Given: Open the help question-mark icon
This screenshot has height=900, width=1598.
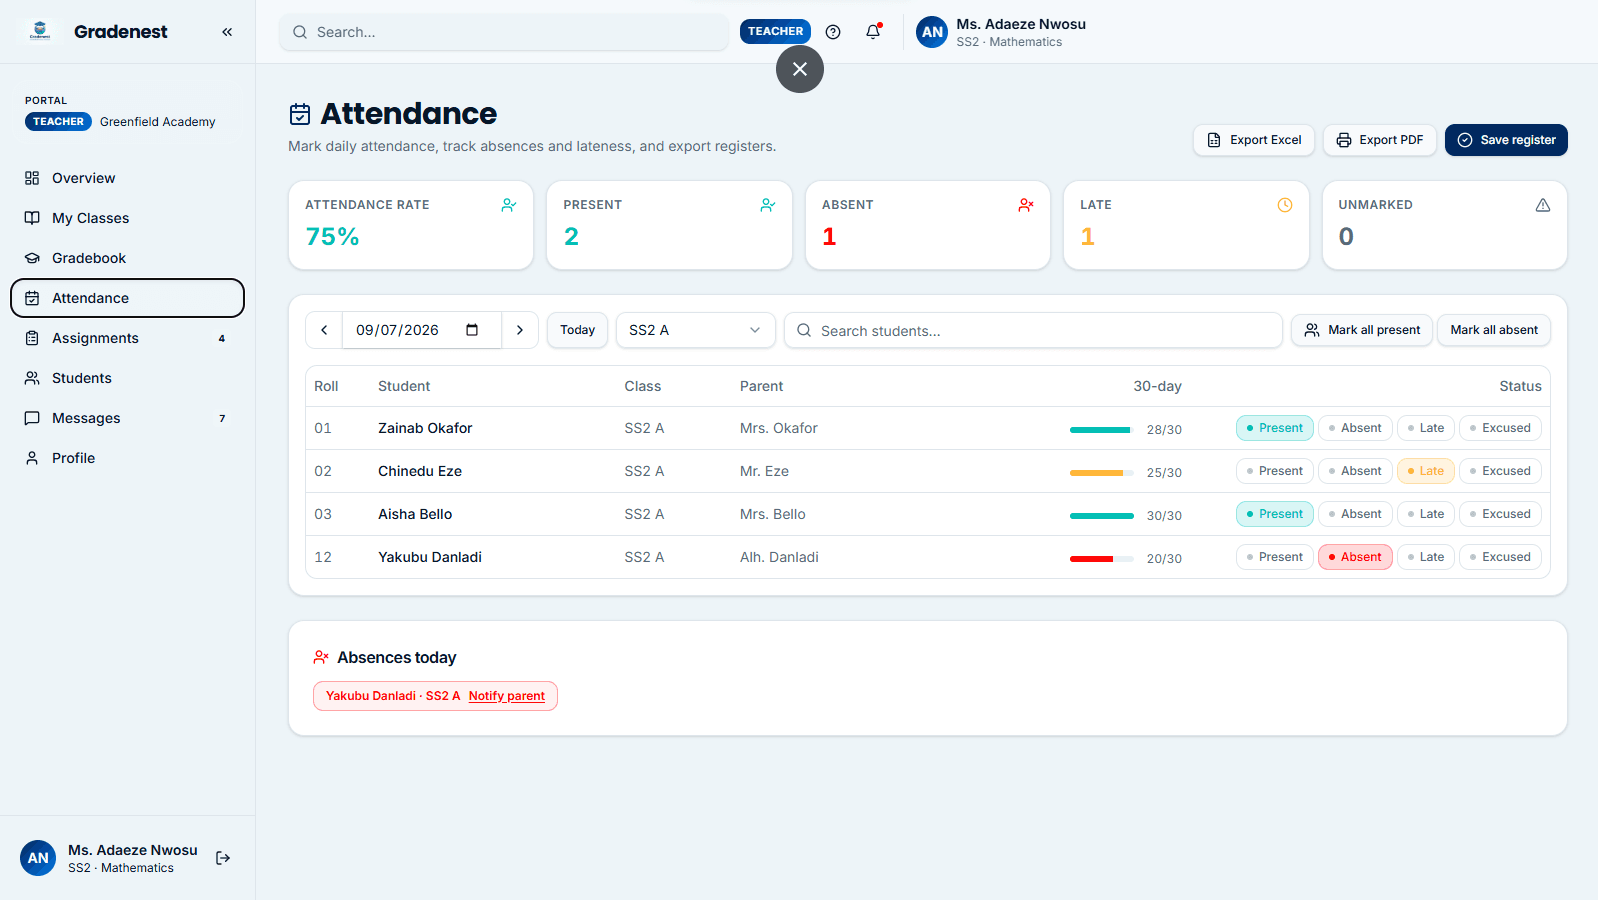Looking at the screenshot, I should [833, 32].
